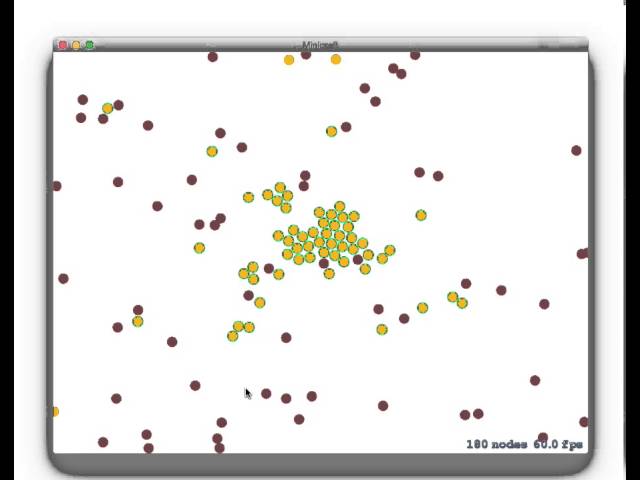Select the yellow node paired with a maroon node above the cluster

pyautogui.click(x=331, y=131)
